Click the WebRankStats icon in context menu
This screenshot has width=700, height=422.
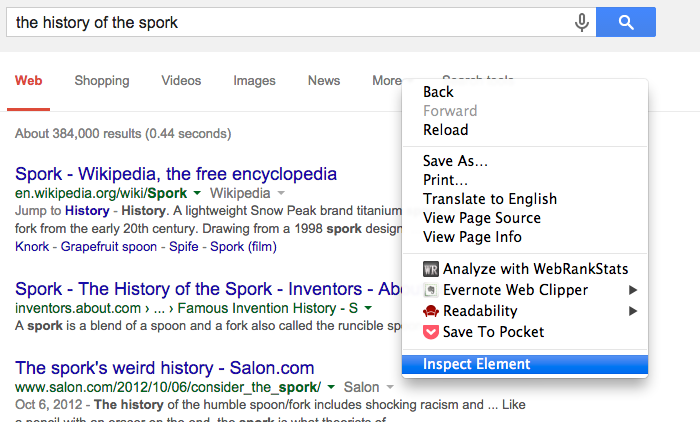pos(431,269)
